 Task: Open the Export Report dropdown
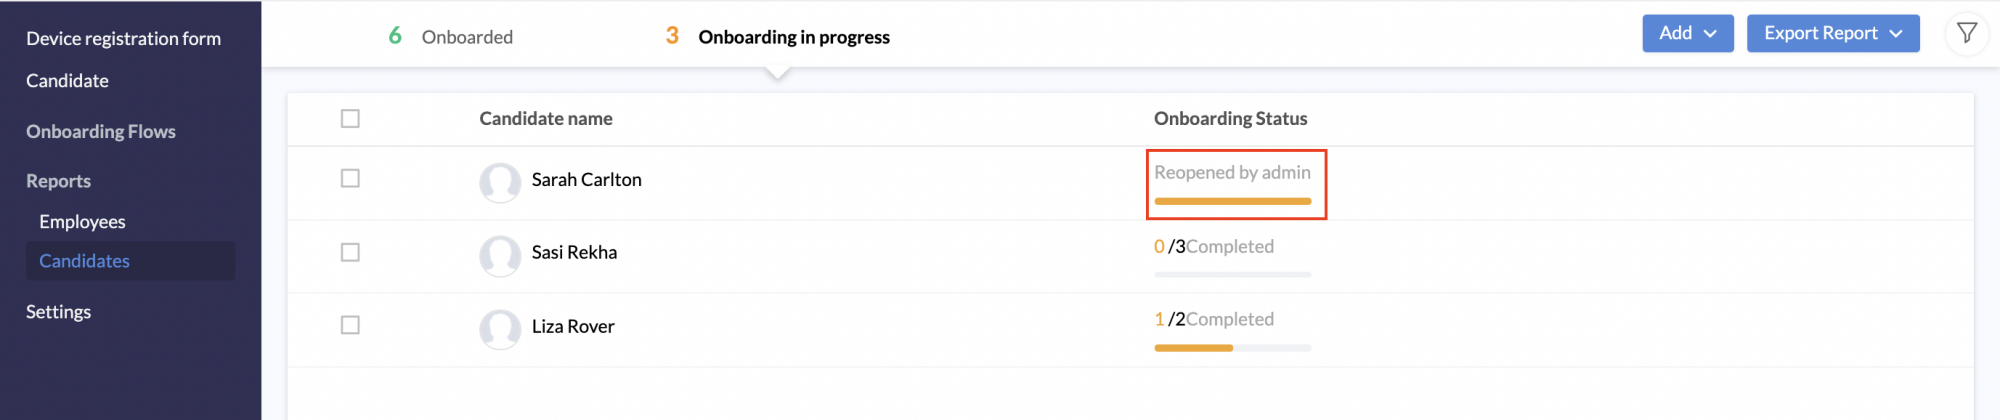(x=1832, y=33)
